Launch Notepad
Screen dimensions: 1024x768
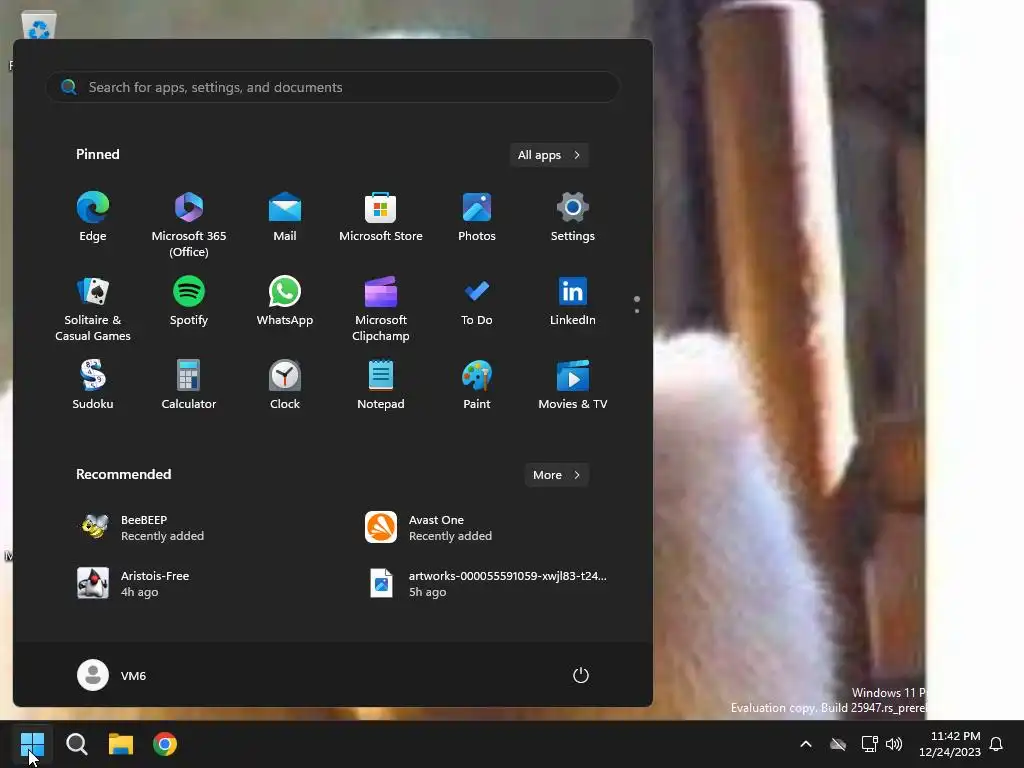pos(381,385)
